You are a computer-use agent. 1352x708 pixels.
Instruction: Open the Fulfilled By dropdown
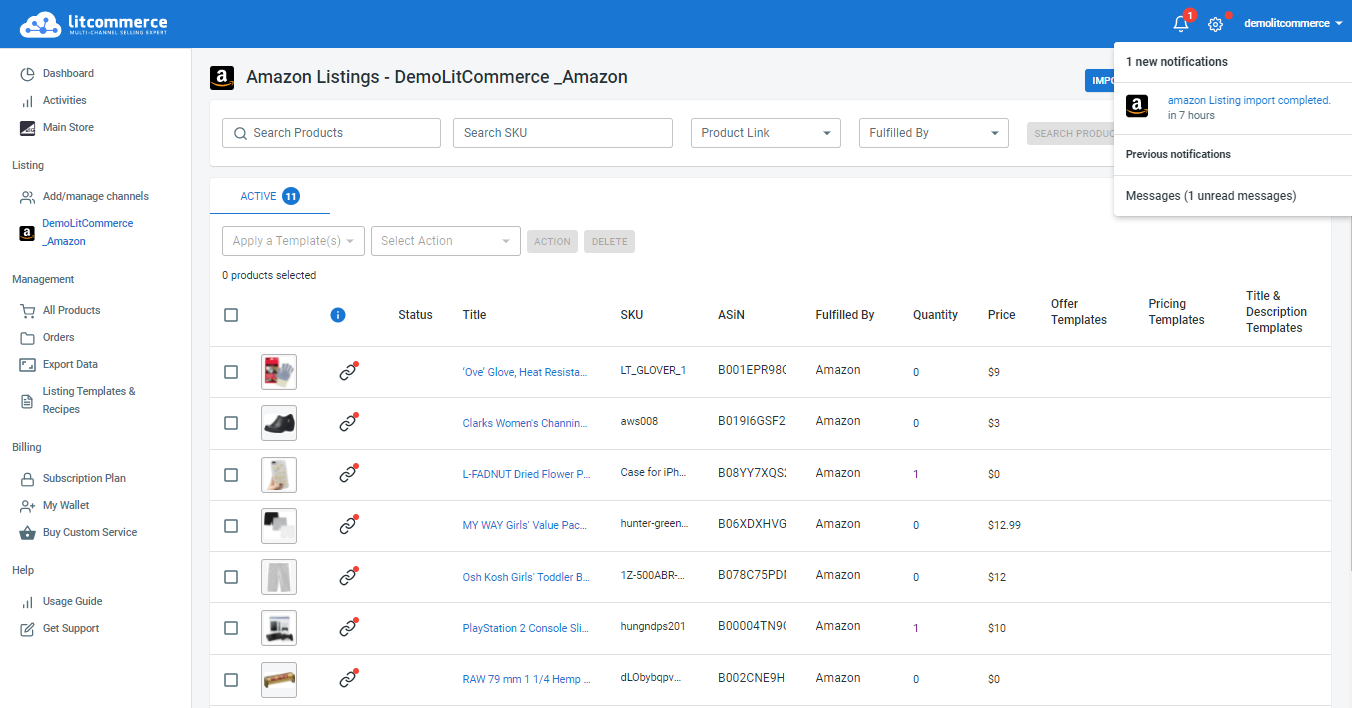[x=934, y=133]
